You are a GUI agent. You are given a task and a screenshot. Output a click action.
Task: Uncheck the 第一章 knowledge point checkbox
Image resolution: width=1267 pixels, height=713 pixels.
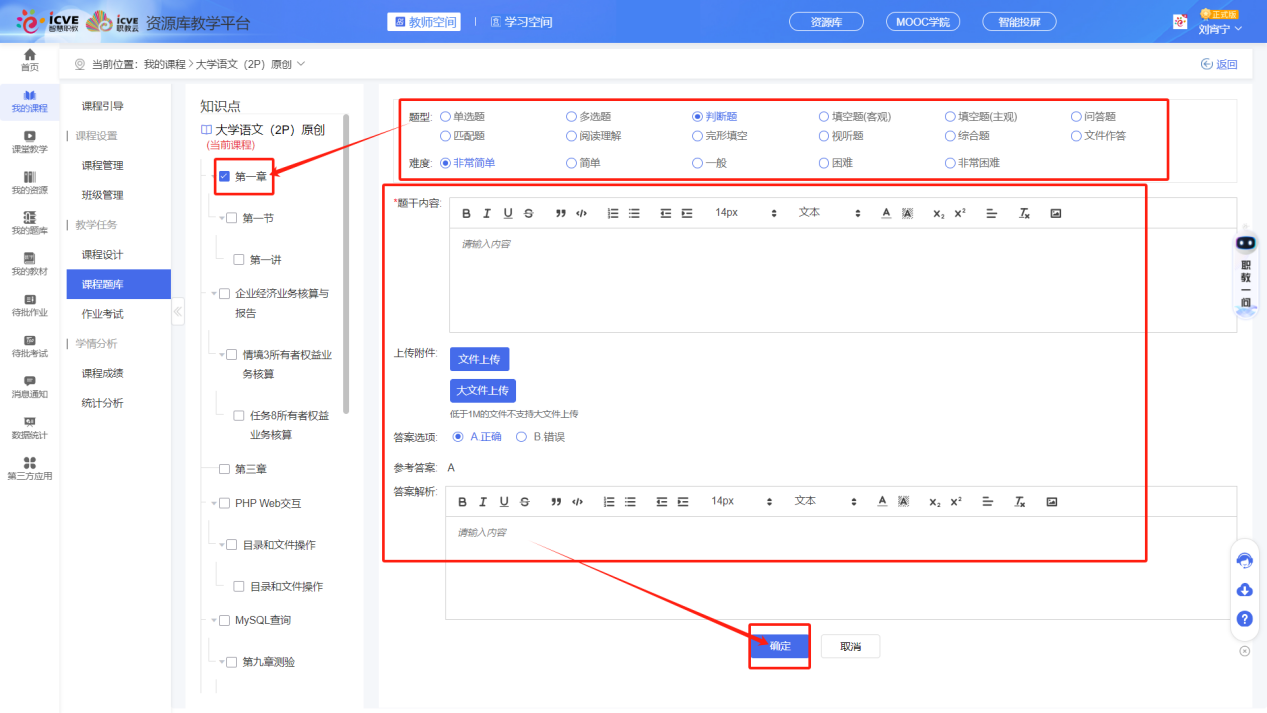(224, 177)
